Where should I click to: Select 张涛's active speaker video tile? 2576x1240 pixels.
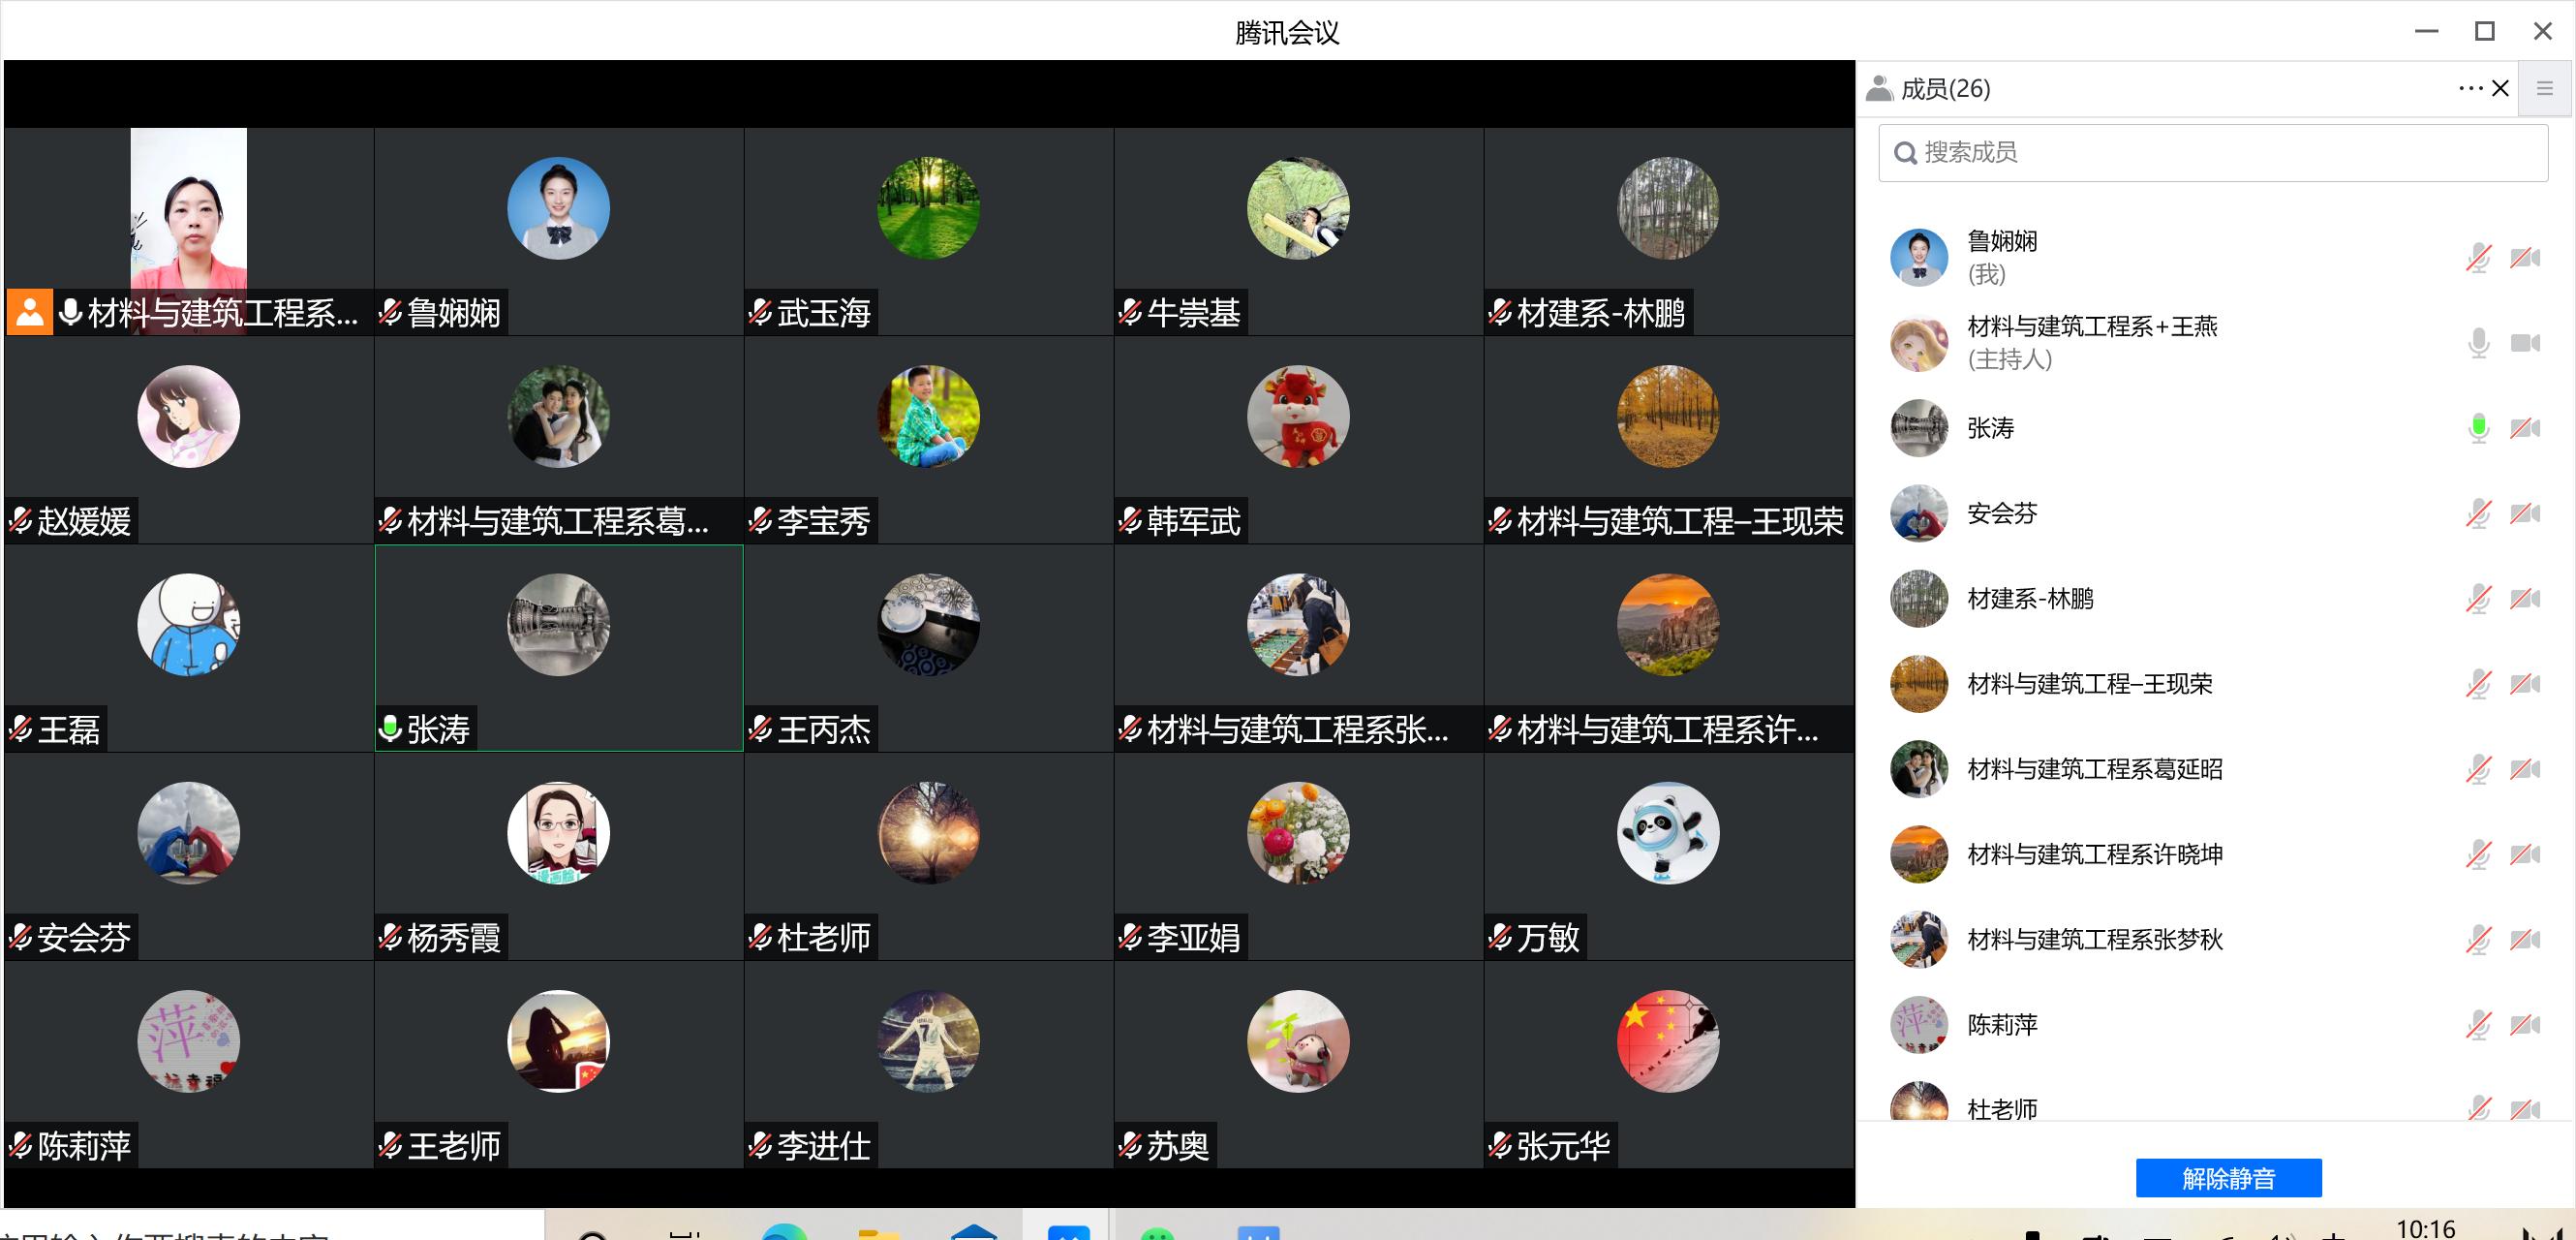coord(559,647)
